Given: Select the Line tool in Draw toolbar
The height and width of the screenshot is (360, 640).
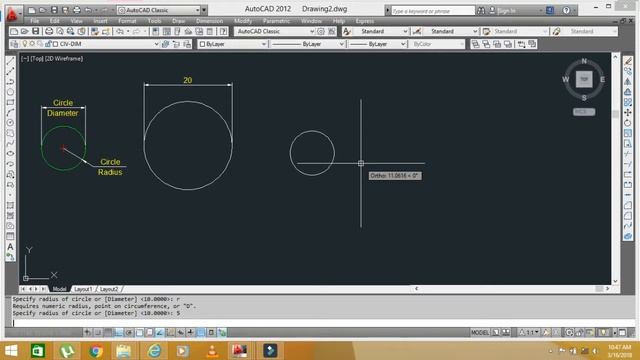Looking at the screenshot, I should (x=10, y=61).
